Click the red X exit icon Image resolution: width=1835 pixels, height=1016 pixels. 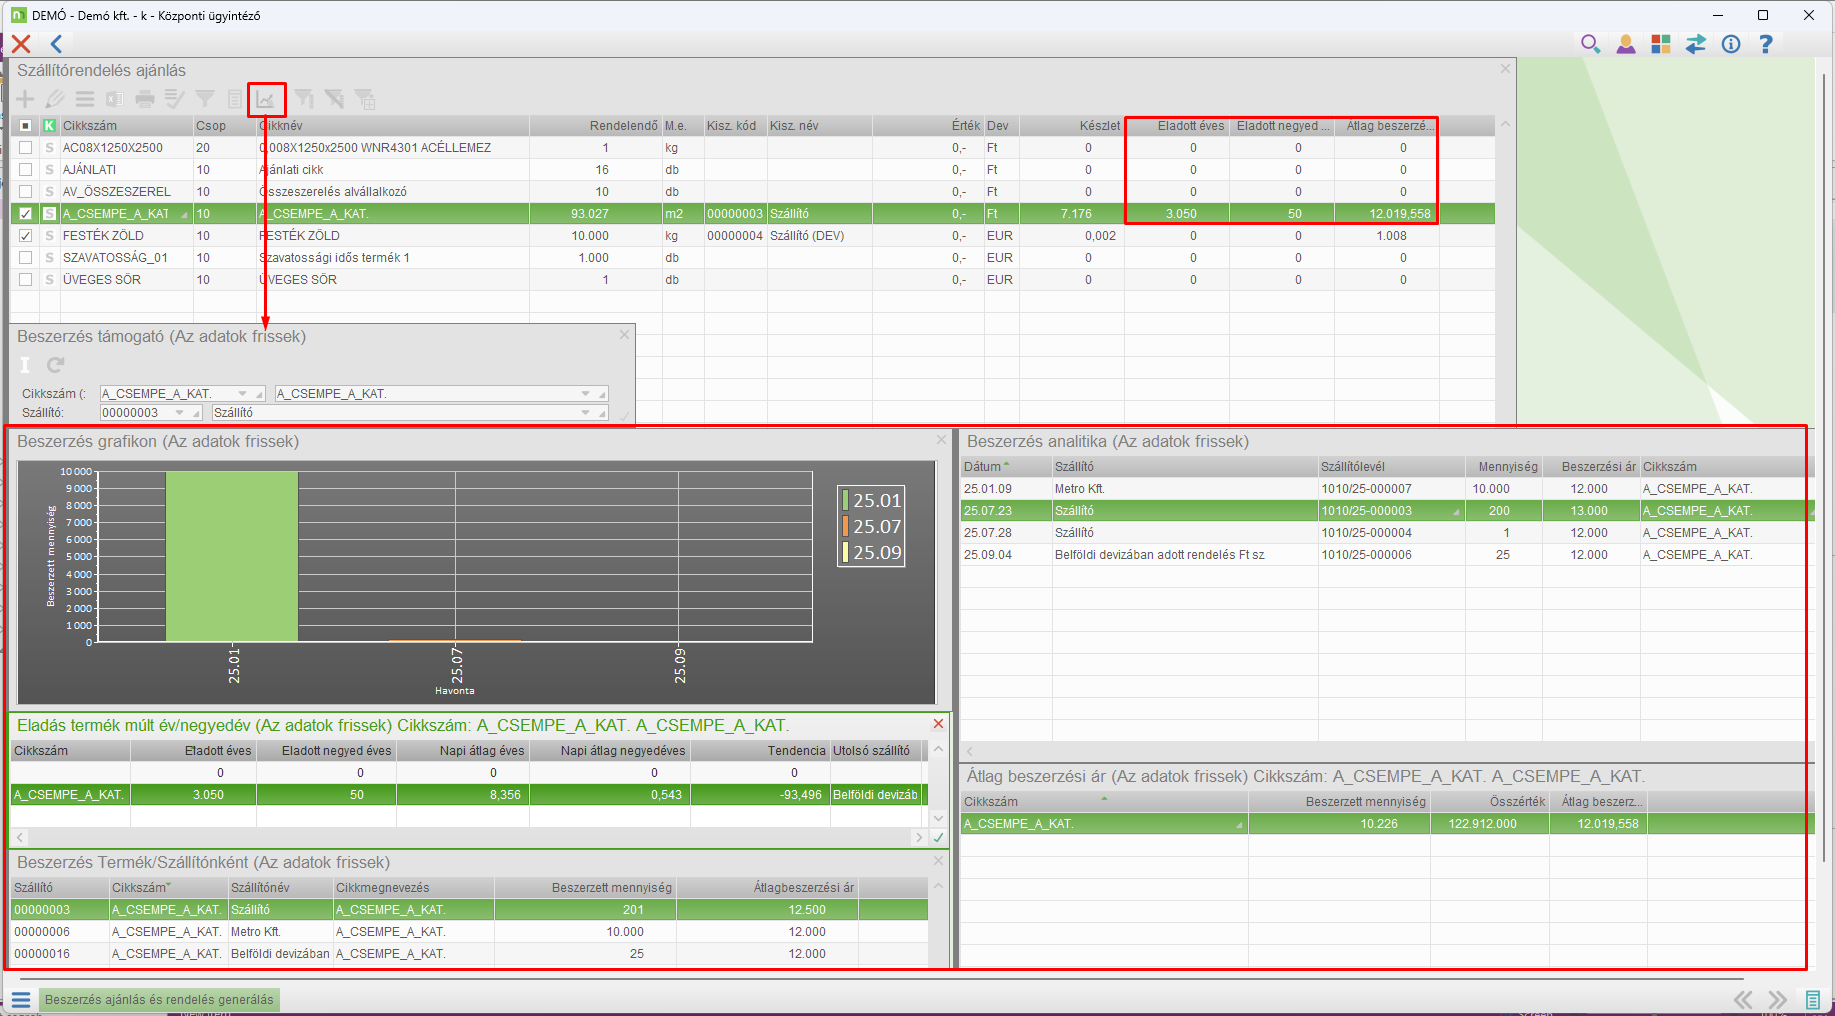[x=21, y=44]
